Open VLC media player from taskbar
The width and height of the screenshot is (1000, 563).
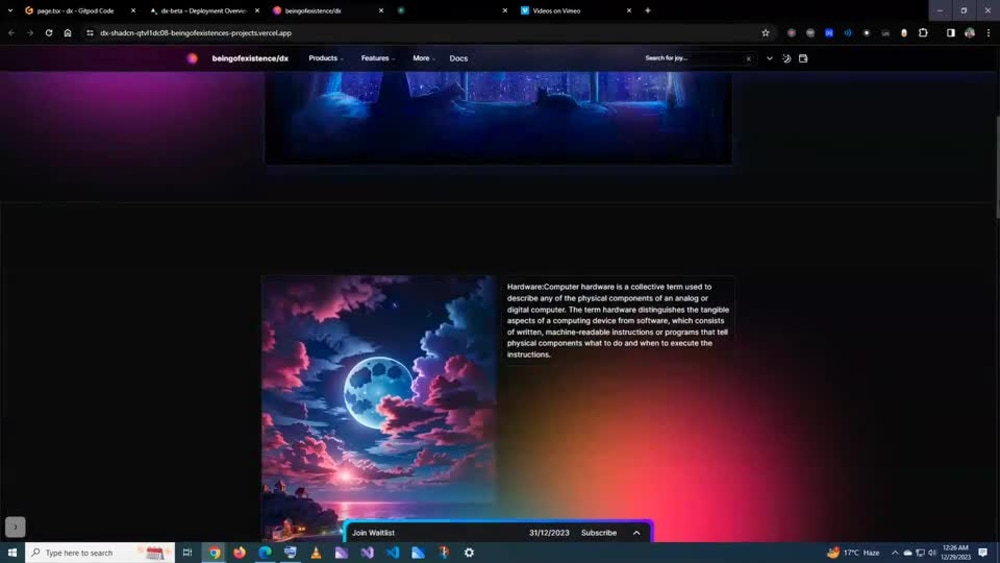pos(316,552)
